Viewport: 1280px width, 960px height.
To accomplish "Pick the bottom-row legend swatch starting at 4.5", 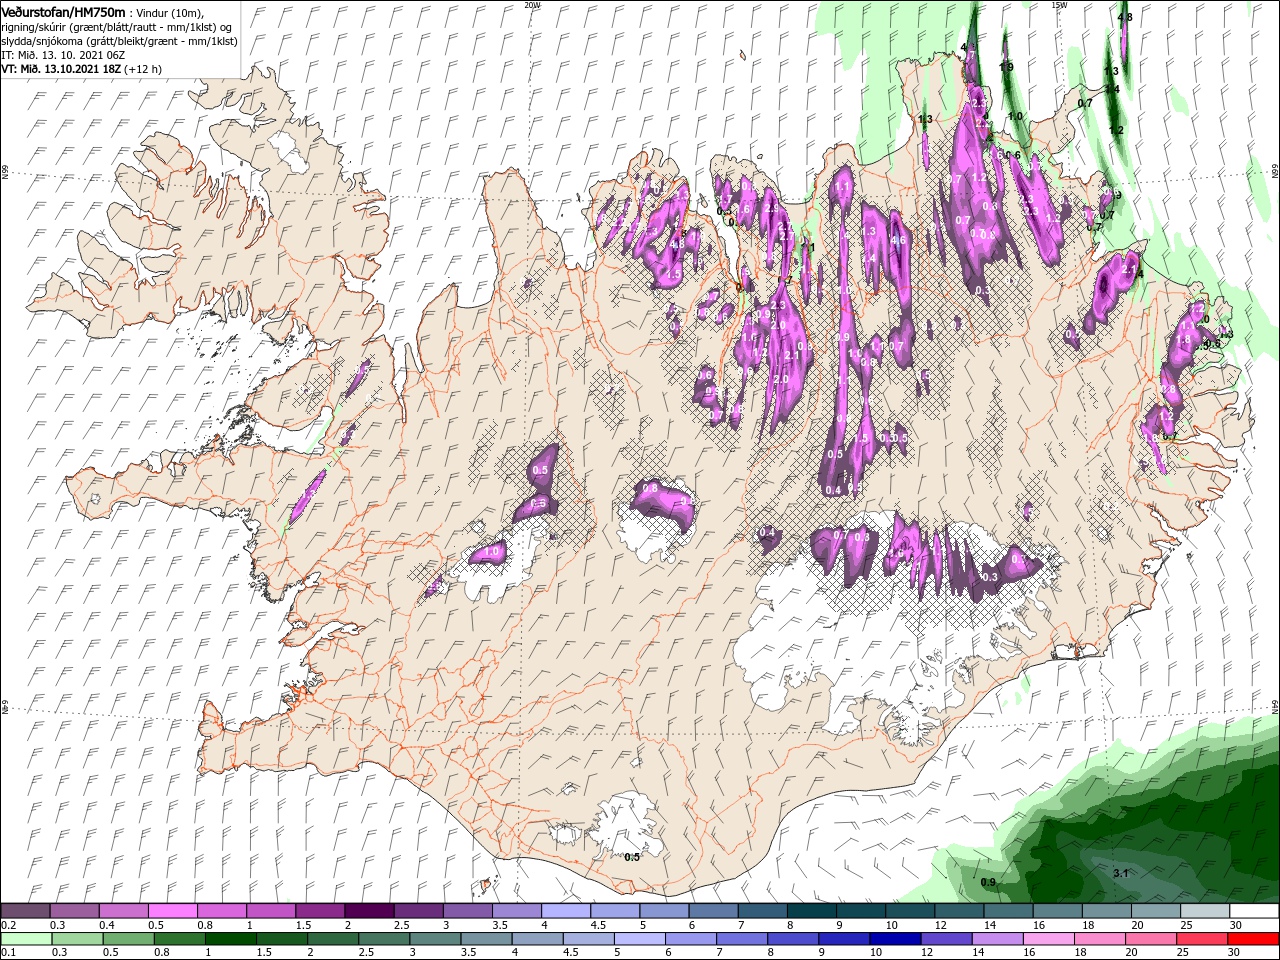I will click(x=588, y=939).
